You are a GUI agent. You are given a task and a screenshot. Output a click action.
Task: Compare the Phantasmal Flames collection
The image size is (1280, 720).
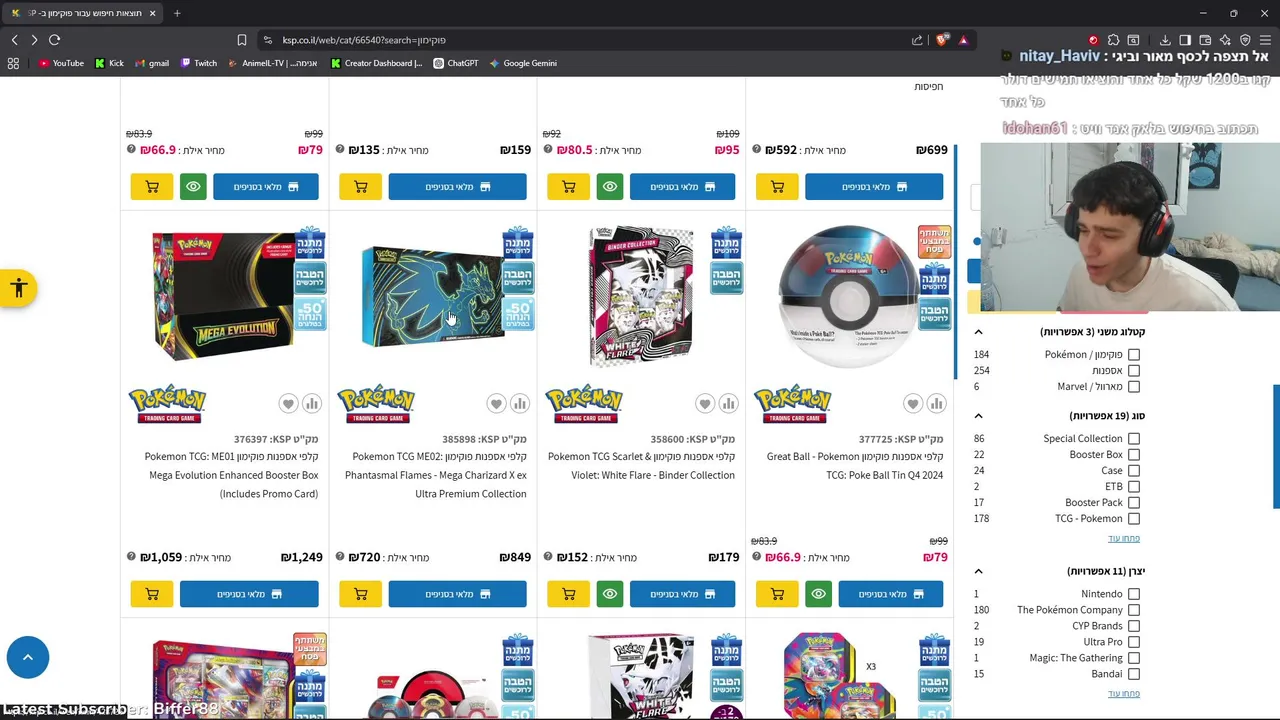point(520,404)
